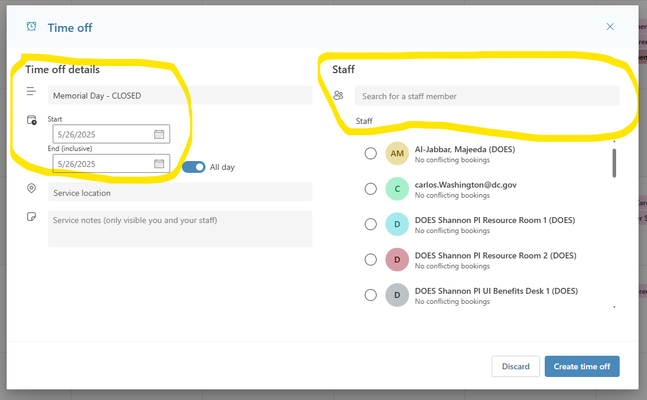Select Resource Room 2 radio button
647x400 pixels.
(371, 260)
